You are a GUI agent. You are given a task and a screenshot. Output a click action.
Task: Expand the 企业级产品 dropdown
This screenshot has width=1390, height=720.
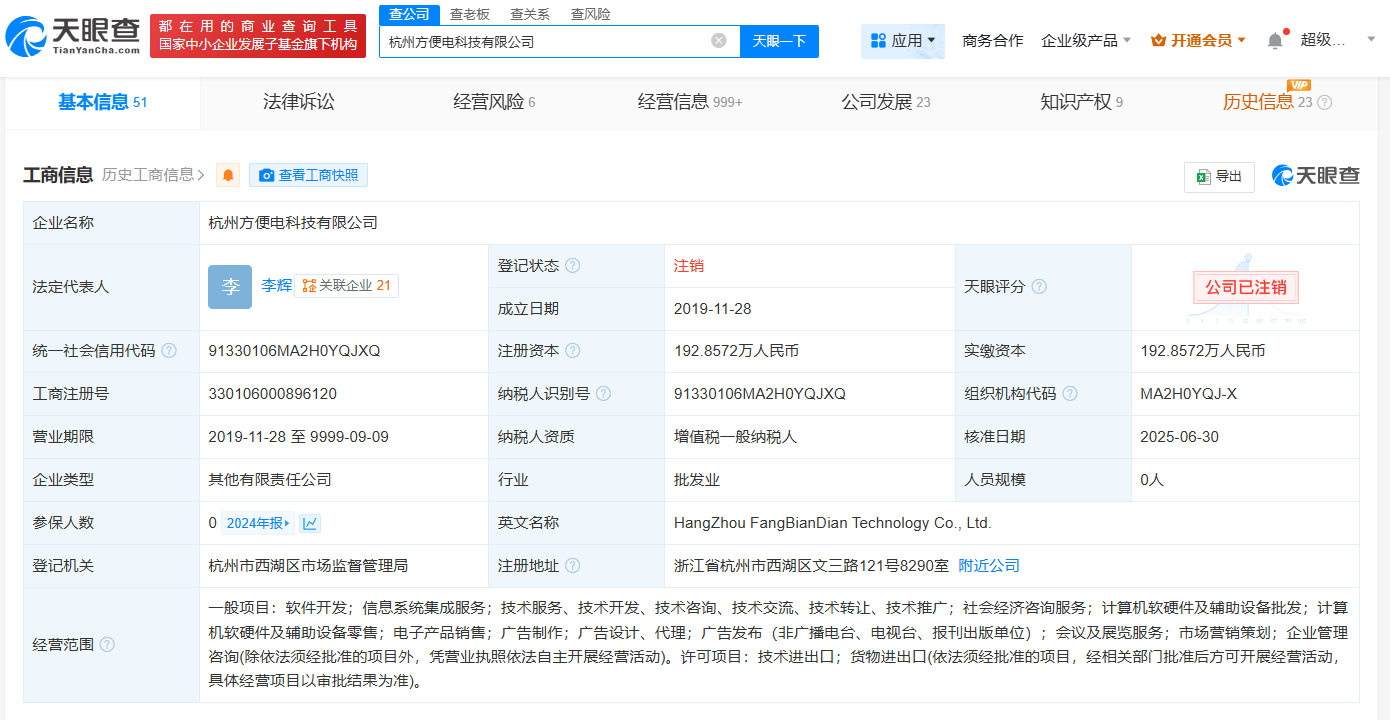click(x=1086, y=41)
